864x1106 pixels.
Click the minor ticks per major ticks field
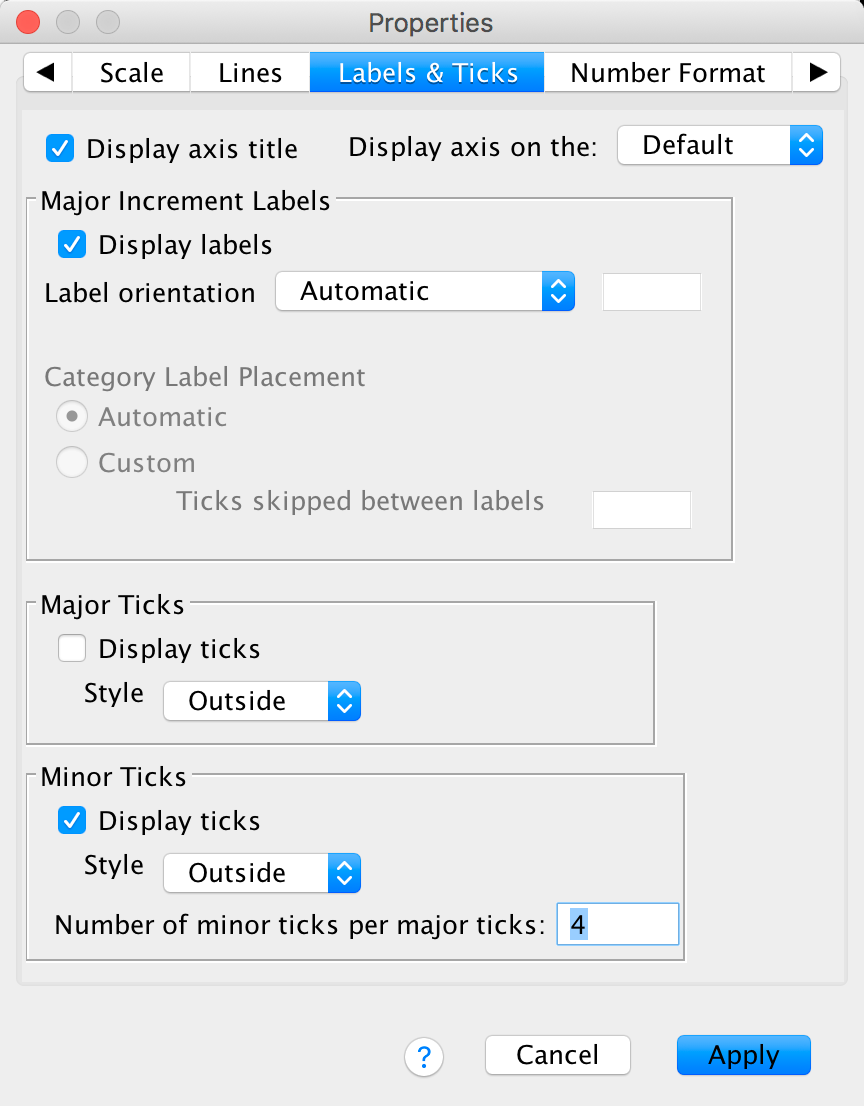[618, 925]
